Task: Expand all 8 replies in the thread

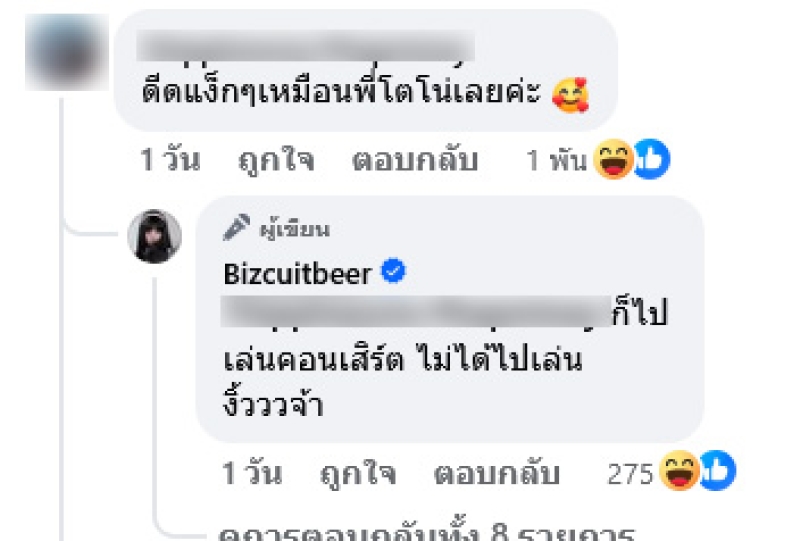Action: click(x=426, y=532)
